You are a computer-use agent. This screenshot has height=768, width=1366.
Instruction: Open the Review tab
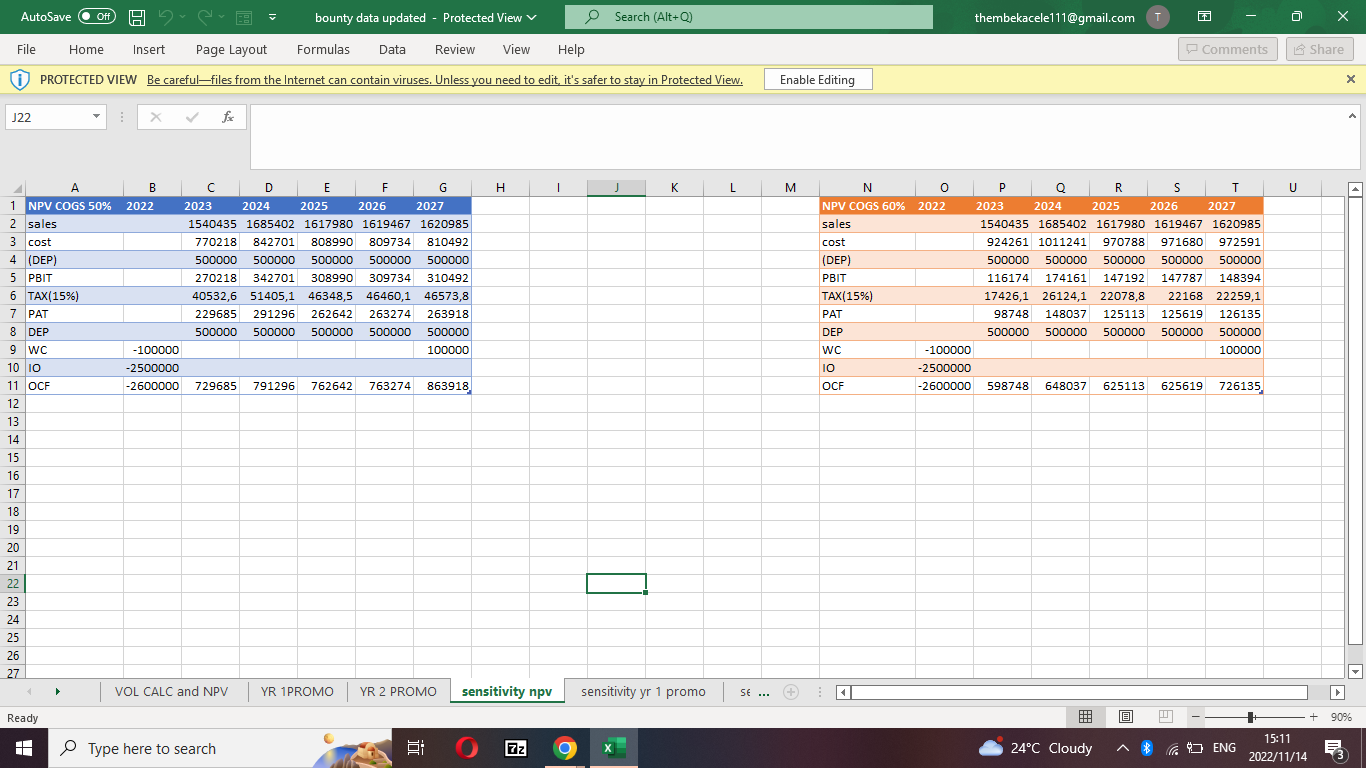tap(455, 49)
